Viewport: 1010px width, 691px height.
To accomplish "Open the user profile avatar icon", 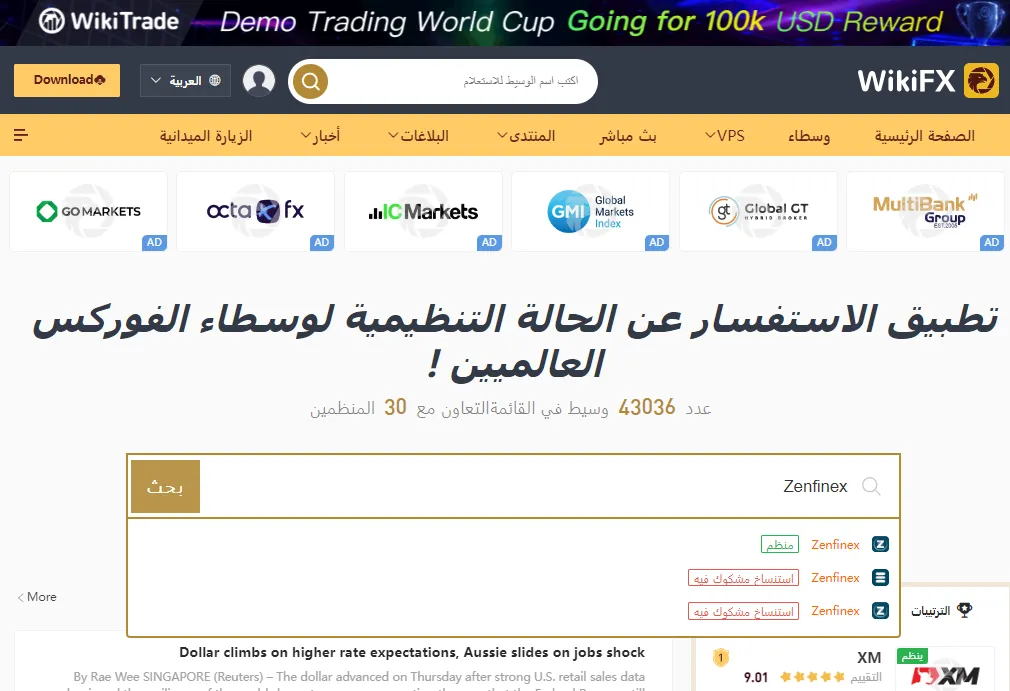I will (x=259, y=81).
